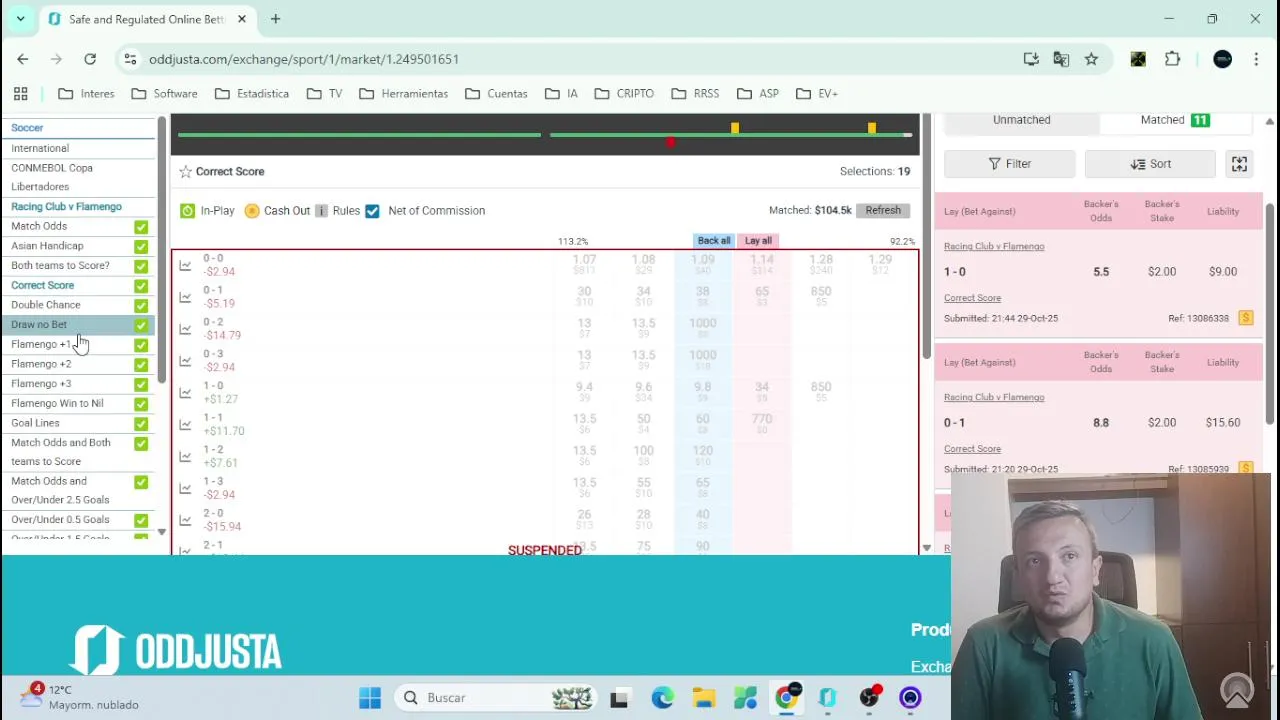This screenshot has width=1280, height=720.
Task: Open Google Chrome from taskbar
Action: pos(787,698)
